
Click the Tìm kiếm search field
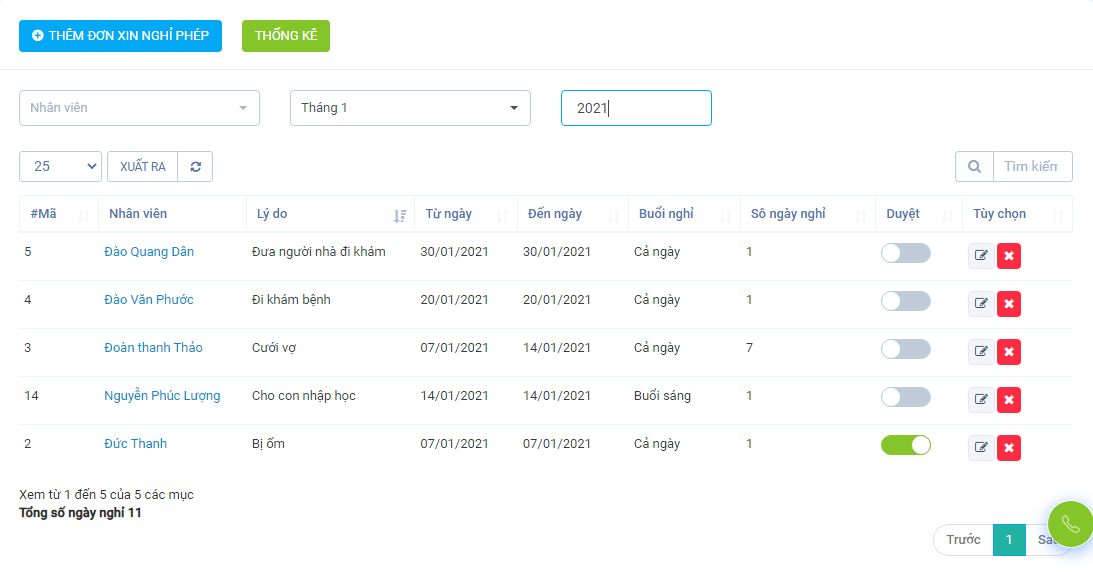(1032, 167)
